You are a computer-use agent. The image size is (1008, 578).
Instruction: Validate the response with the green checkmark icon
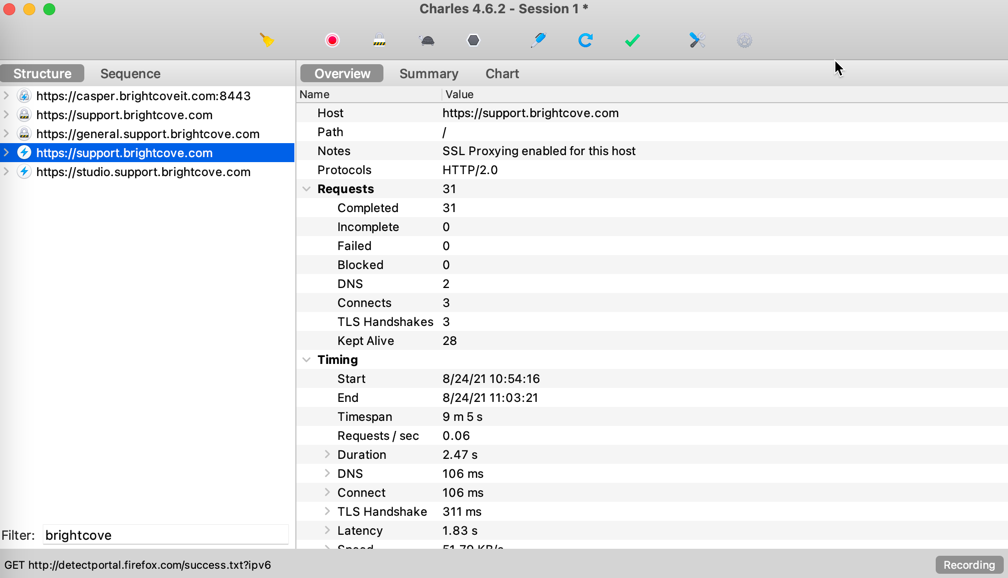[x=632, y=40]
